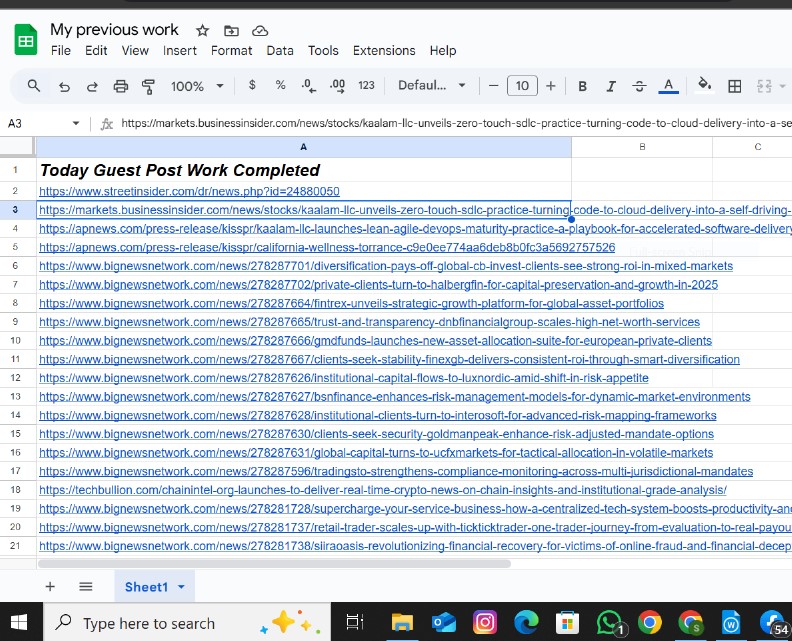Open the borders tool

coord(734,86)
